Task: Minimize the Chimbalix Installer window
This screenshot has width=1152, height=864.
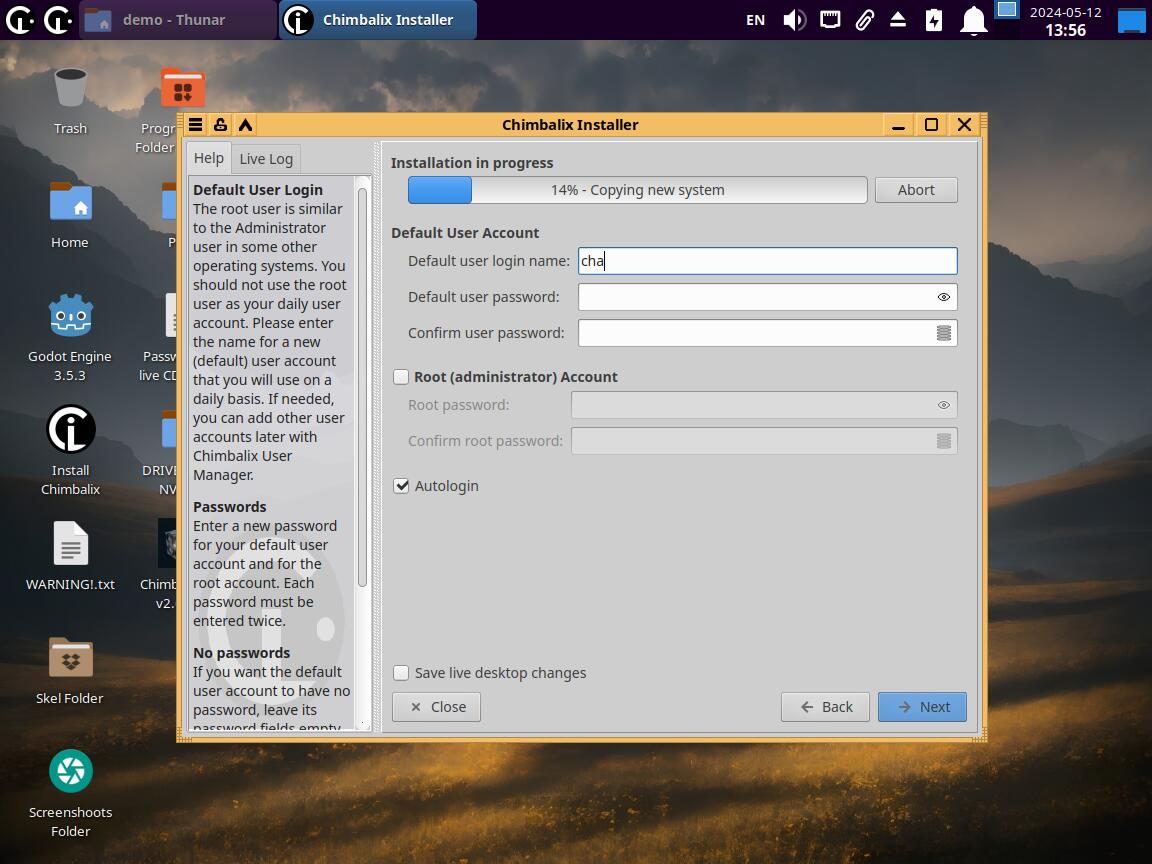Action: (x=898, y=125)
